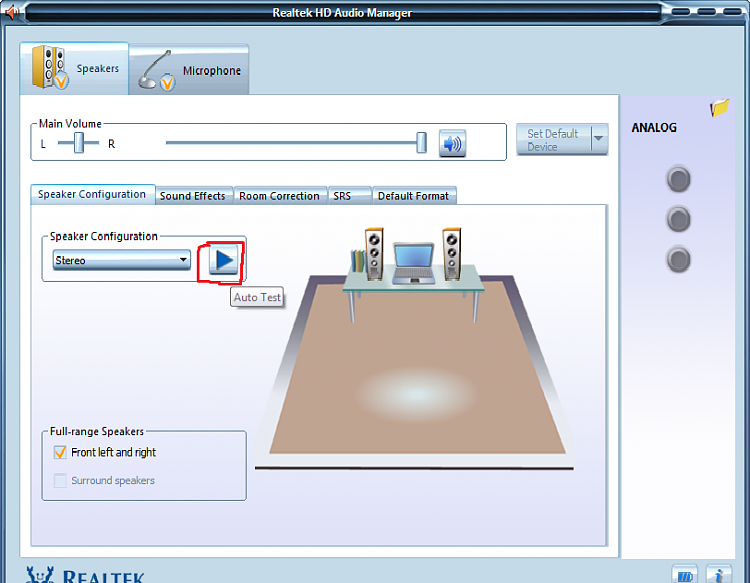750x583 pixels.
Task: Toggle the Surround speakers checkbox
Action: (x=60, y=480)
